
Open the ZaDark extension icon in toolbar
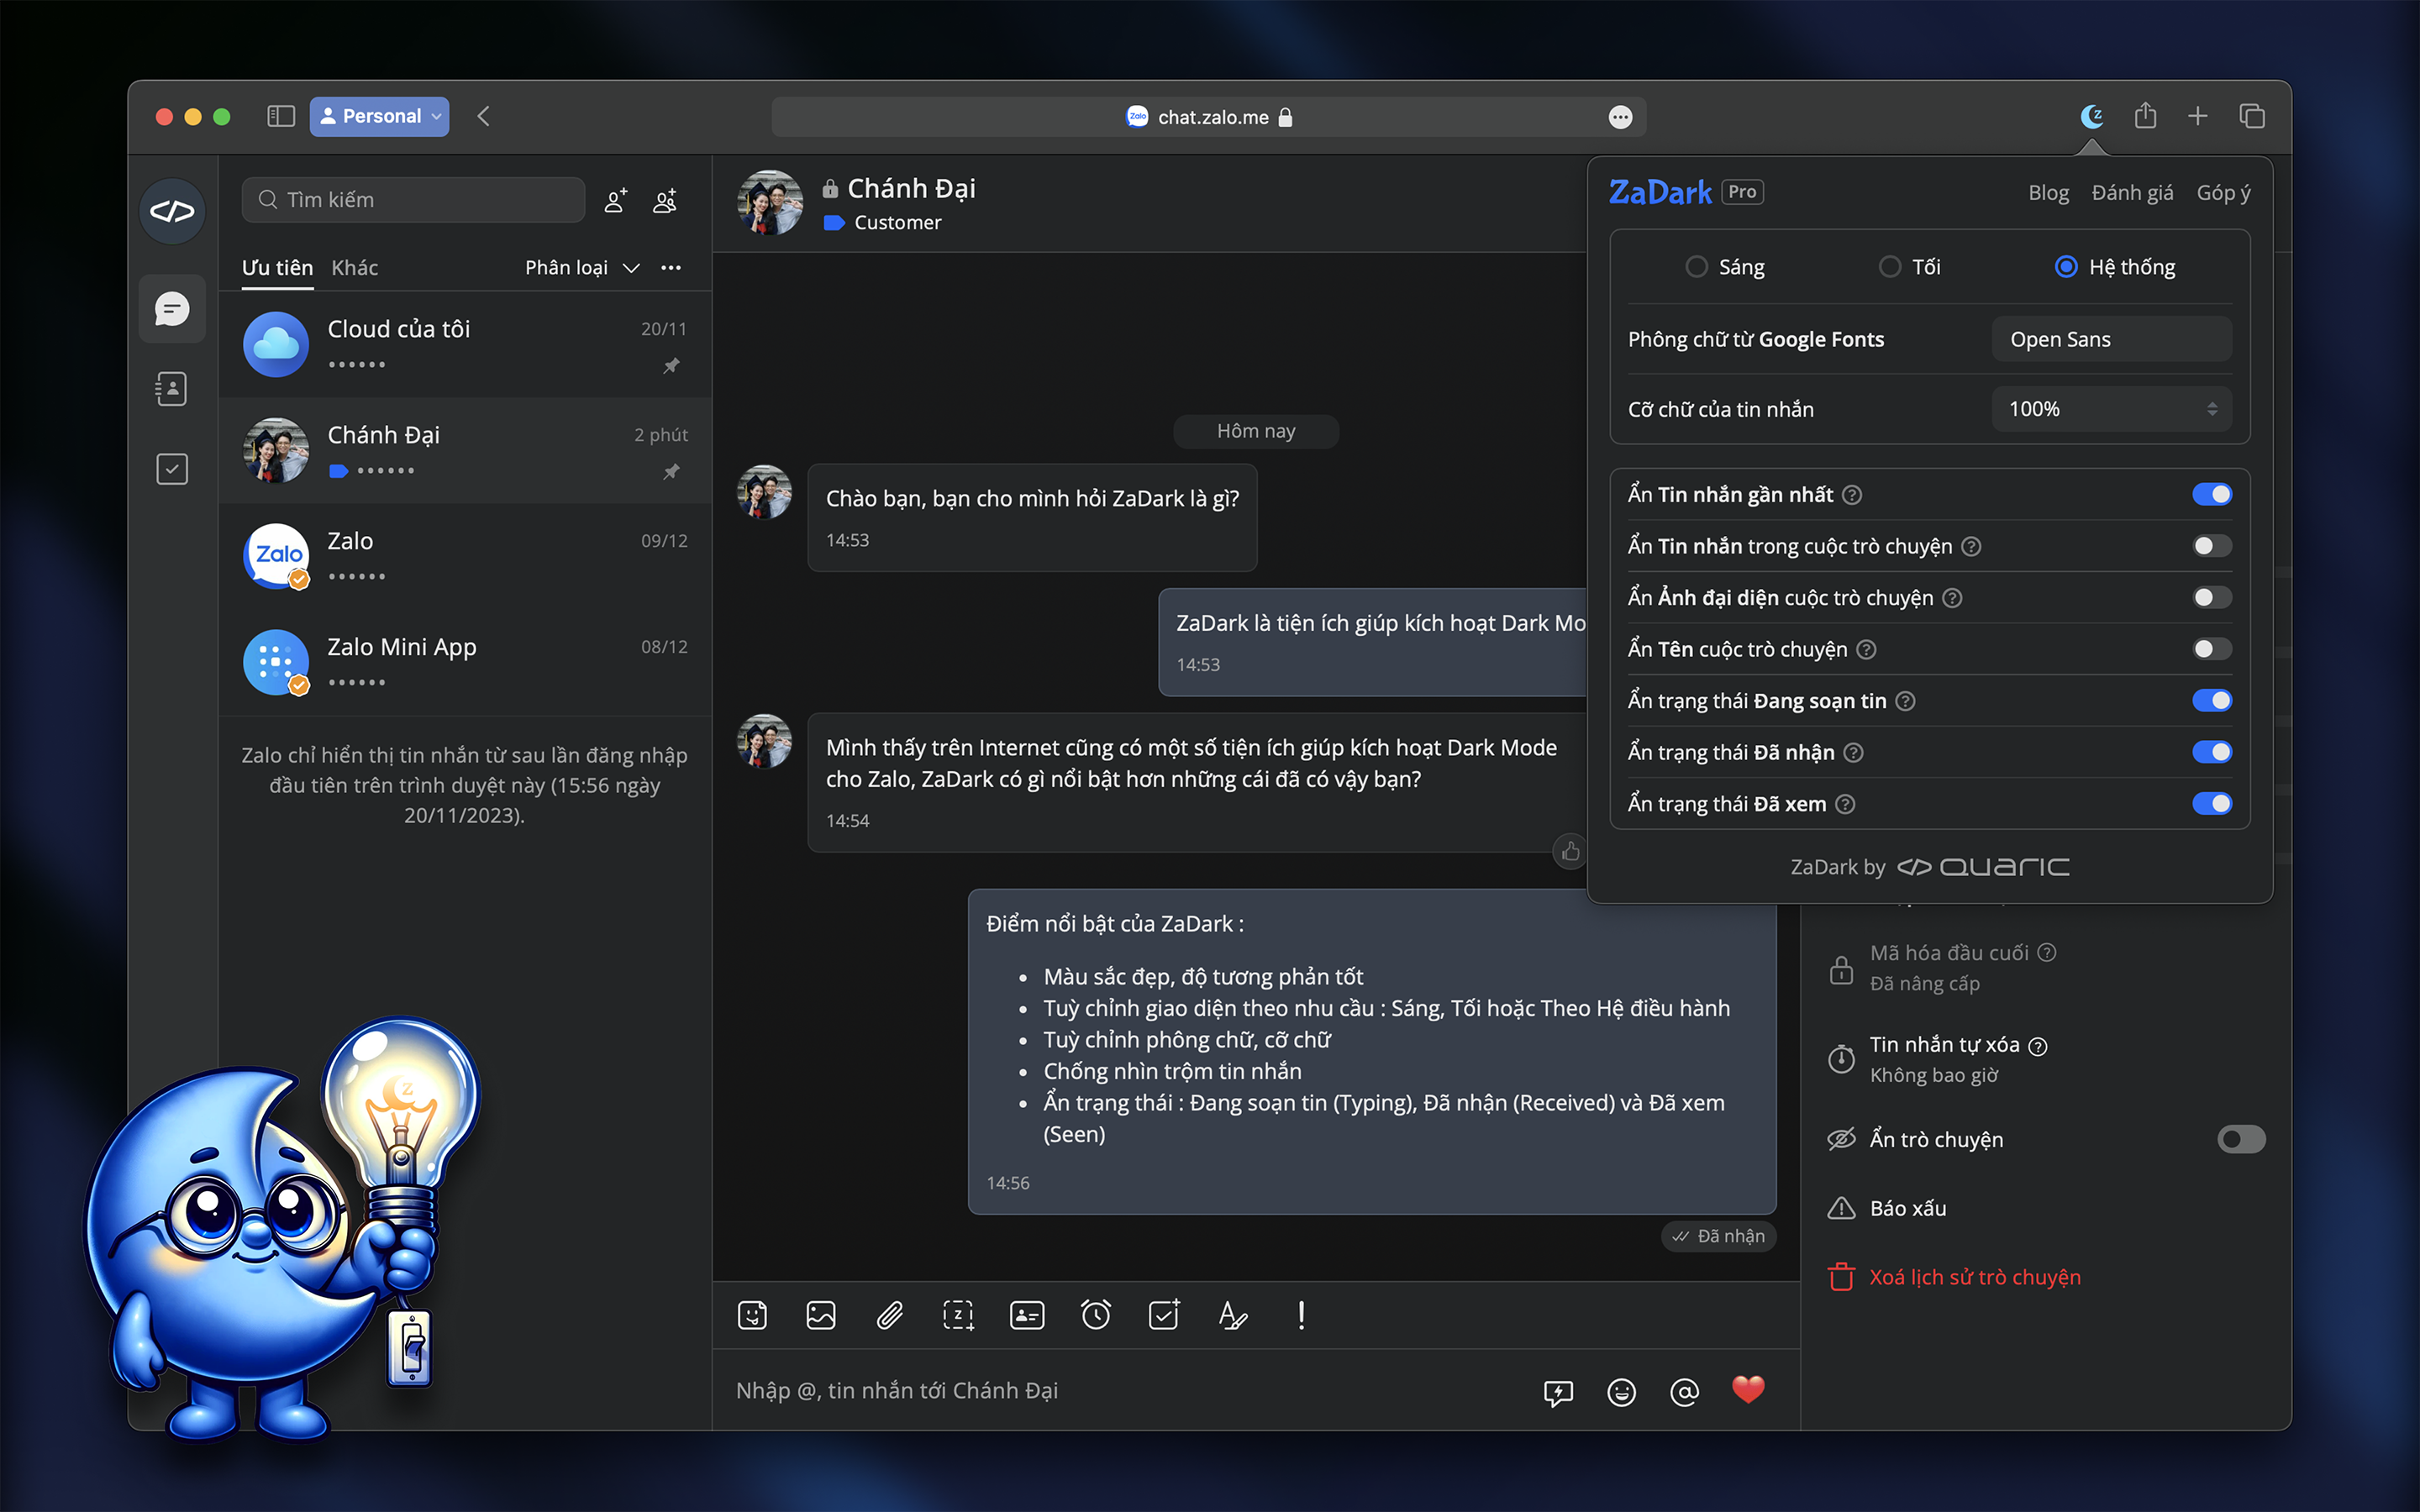[x=2091, y=116]
